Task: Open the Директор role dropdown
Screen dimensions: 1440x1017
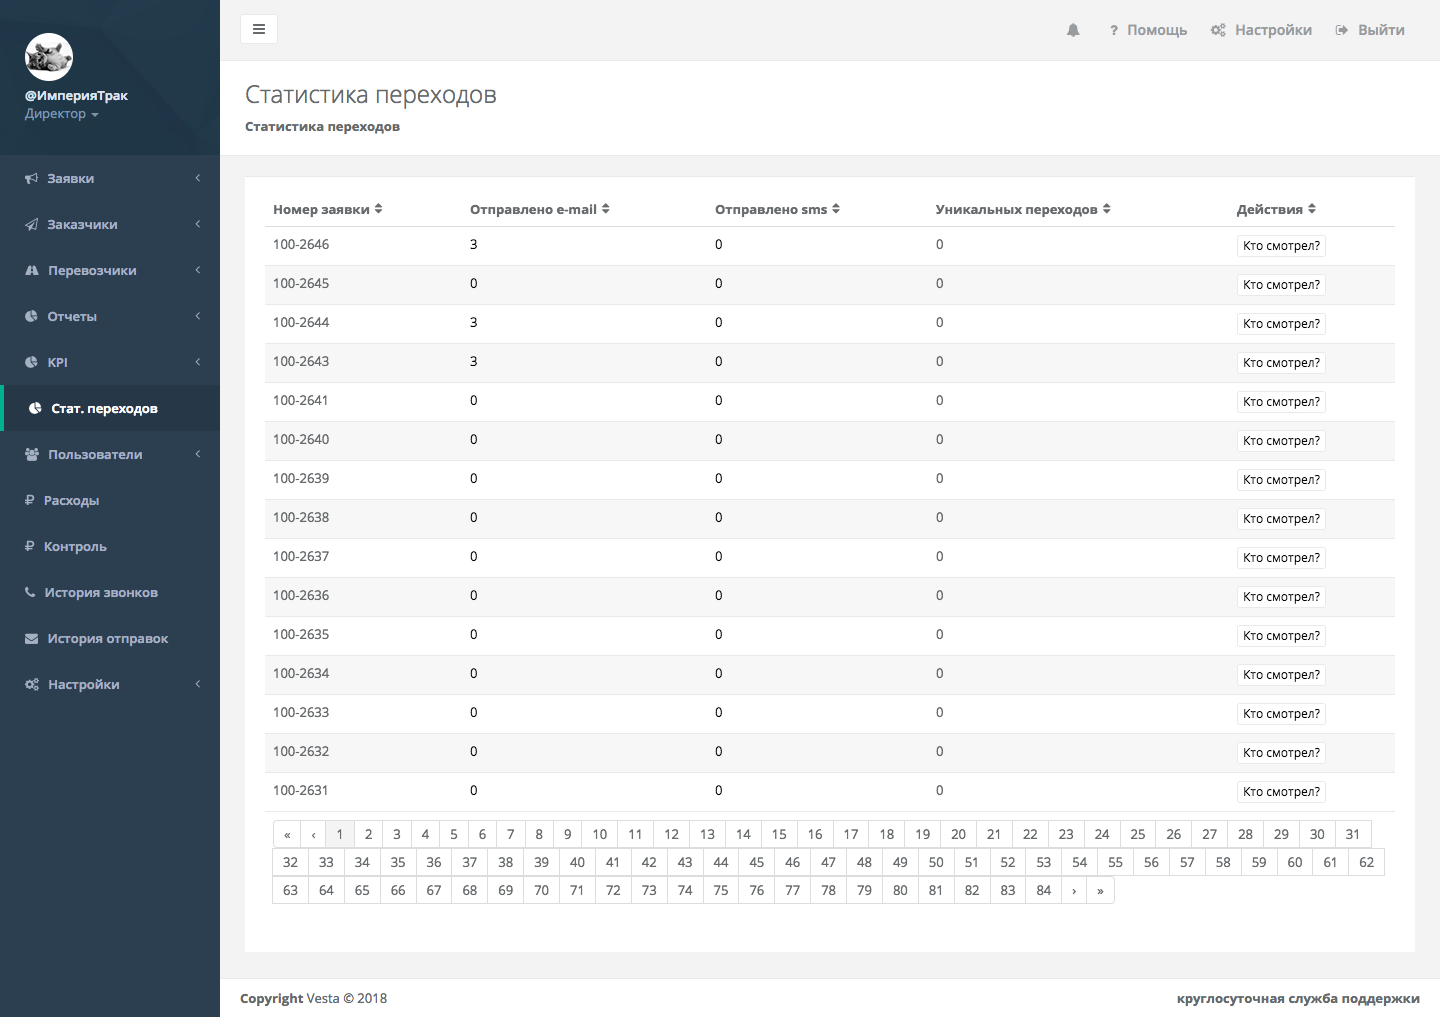Action: (61, 114)
